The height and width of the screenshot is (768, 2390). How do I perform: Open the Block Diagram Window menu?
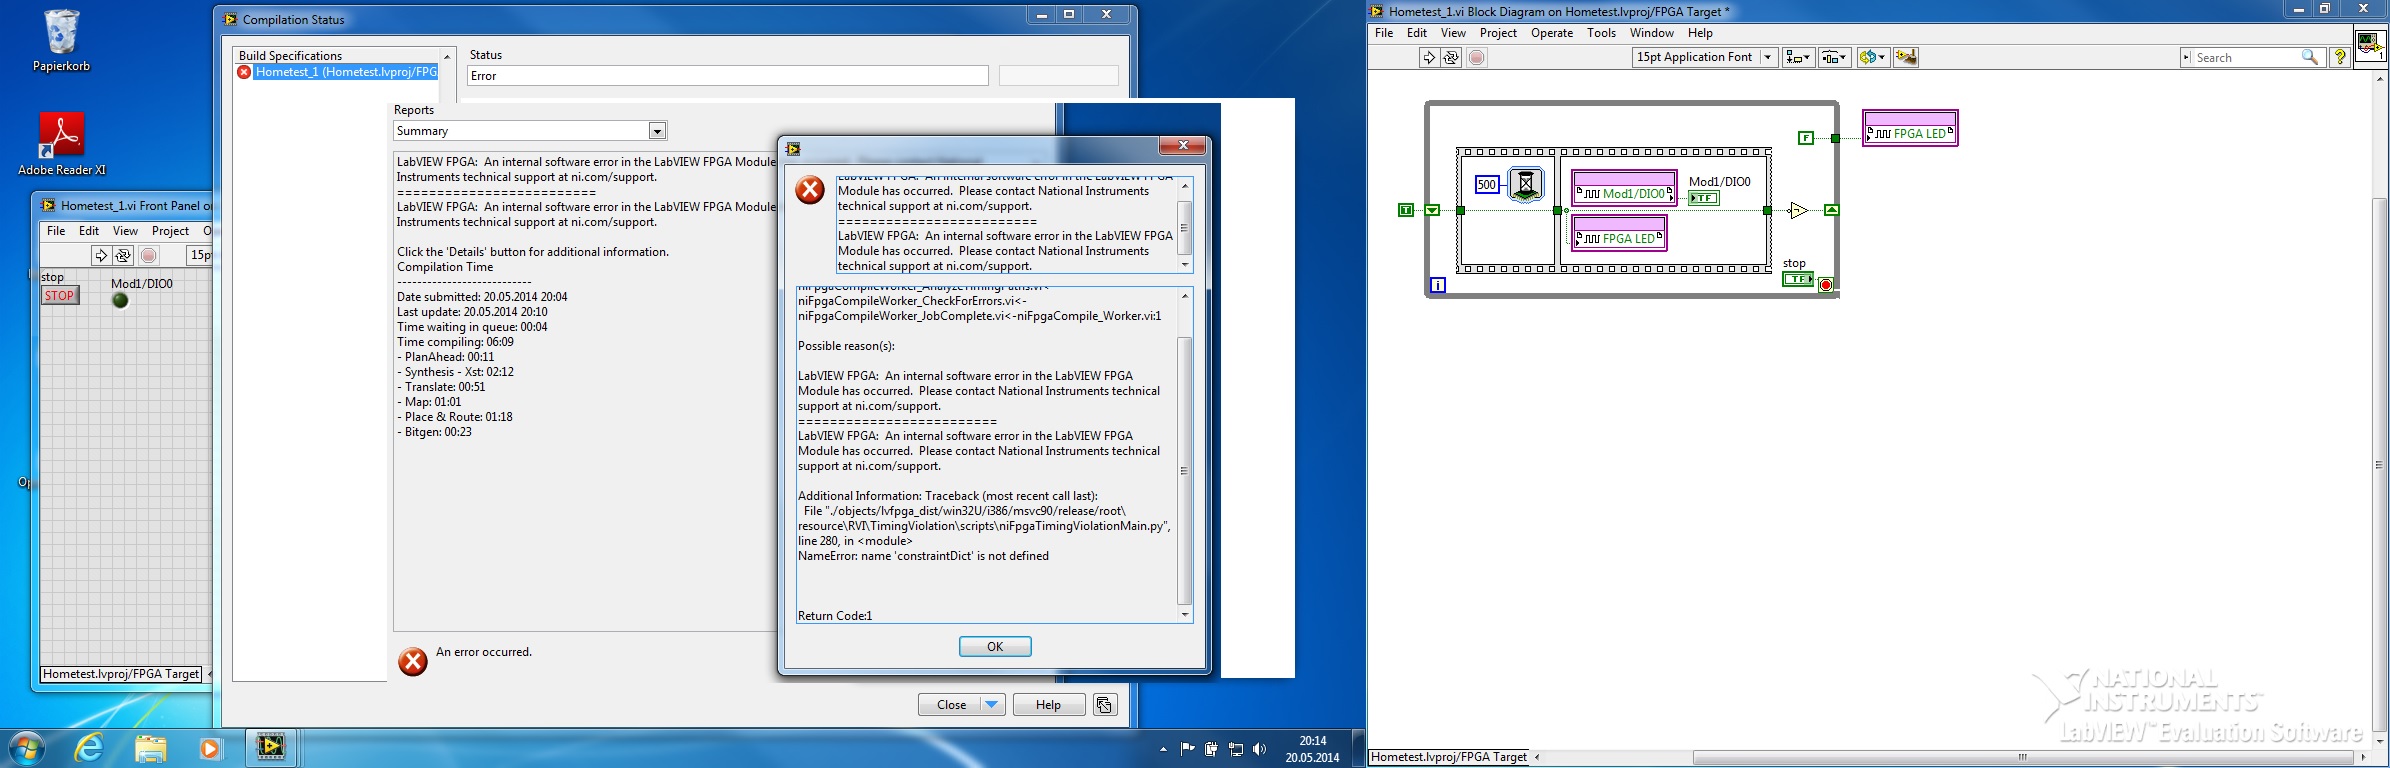point(1652,33)
